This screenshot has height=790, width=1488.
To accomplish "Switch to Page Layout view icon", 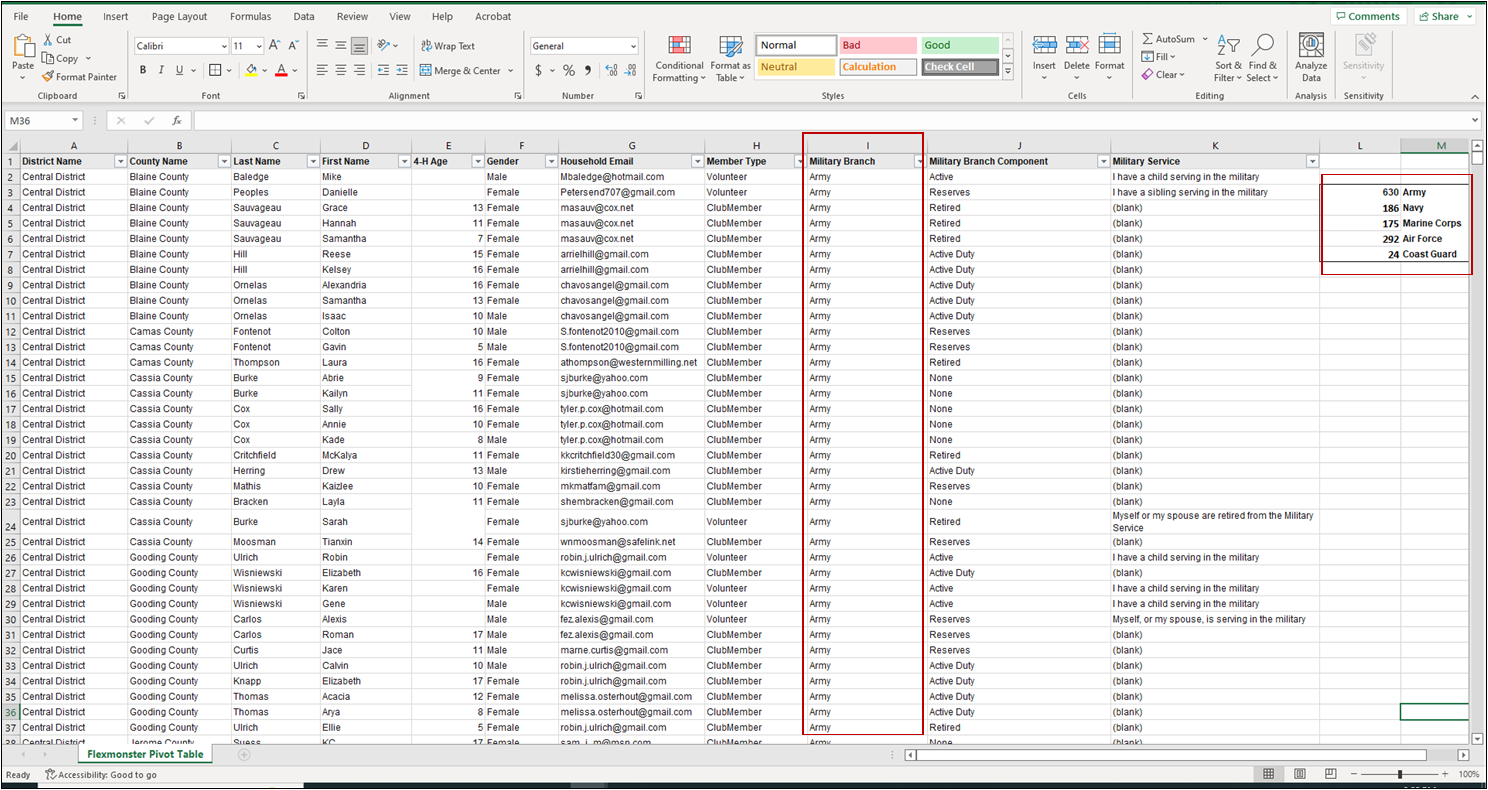I will point(1300,775).
